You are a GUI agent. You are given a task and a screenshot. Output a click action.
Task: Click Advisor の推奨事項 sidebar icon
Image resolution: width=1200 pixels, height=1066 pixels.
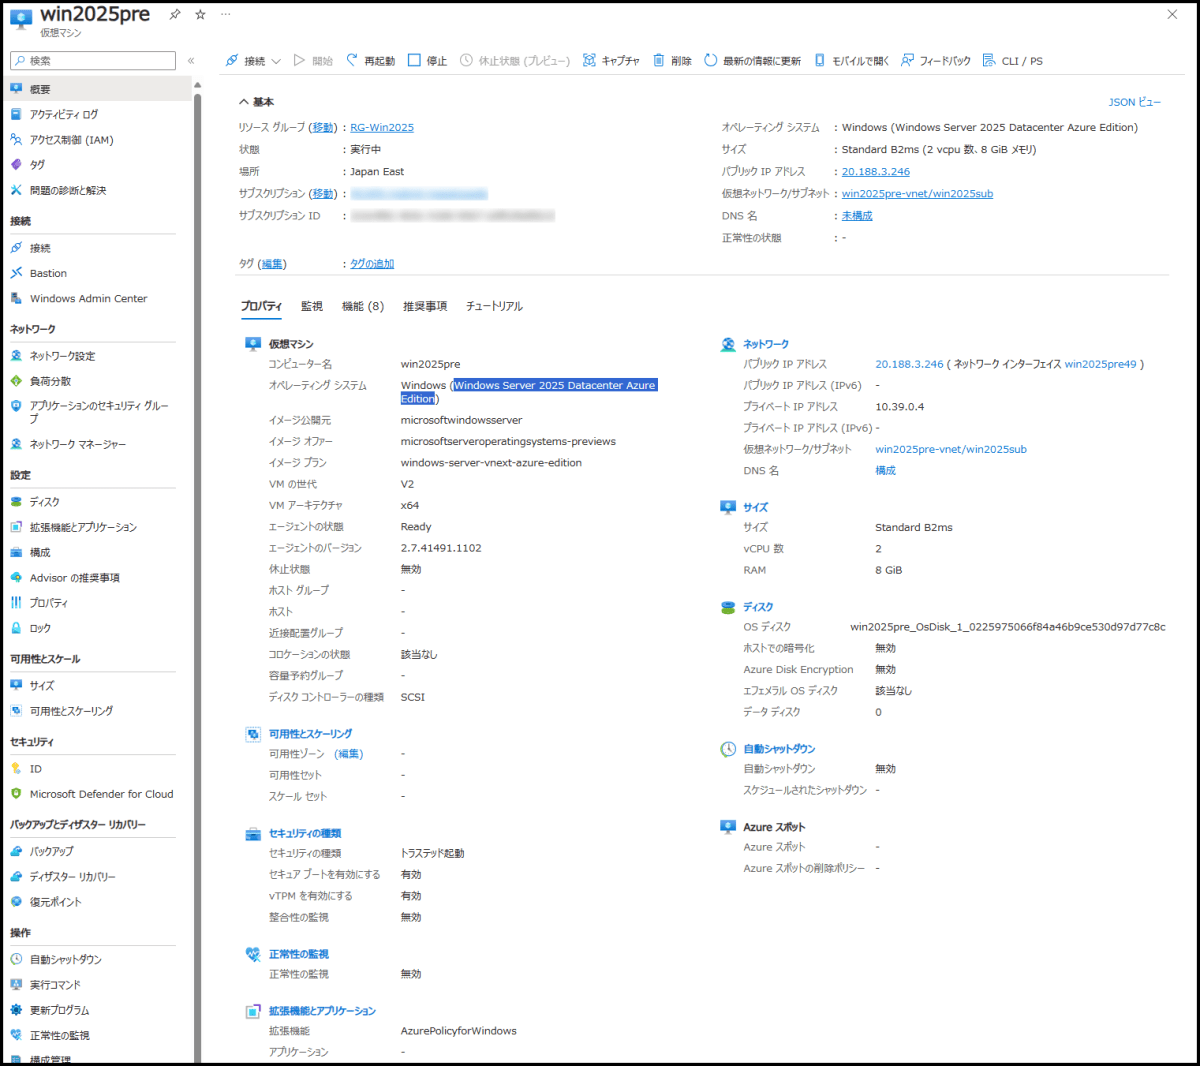click(x=16, y=578)
